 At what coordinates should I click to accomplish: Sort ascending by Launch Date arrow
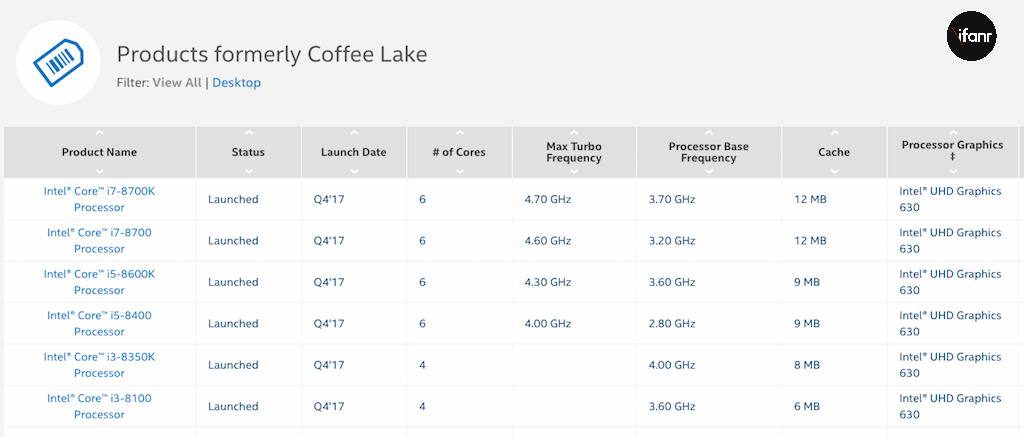click(353, 134)
